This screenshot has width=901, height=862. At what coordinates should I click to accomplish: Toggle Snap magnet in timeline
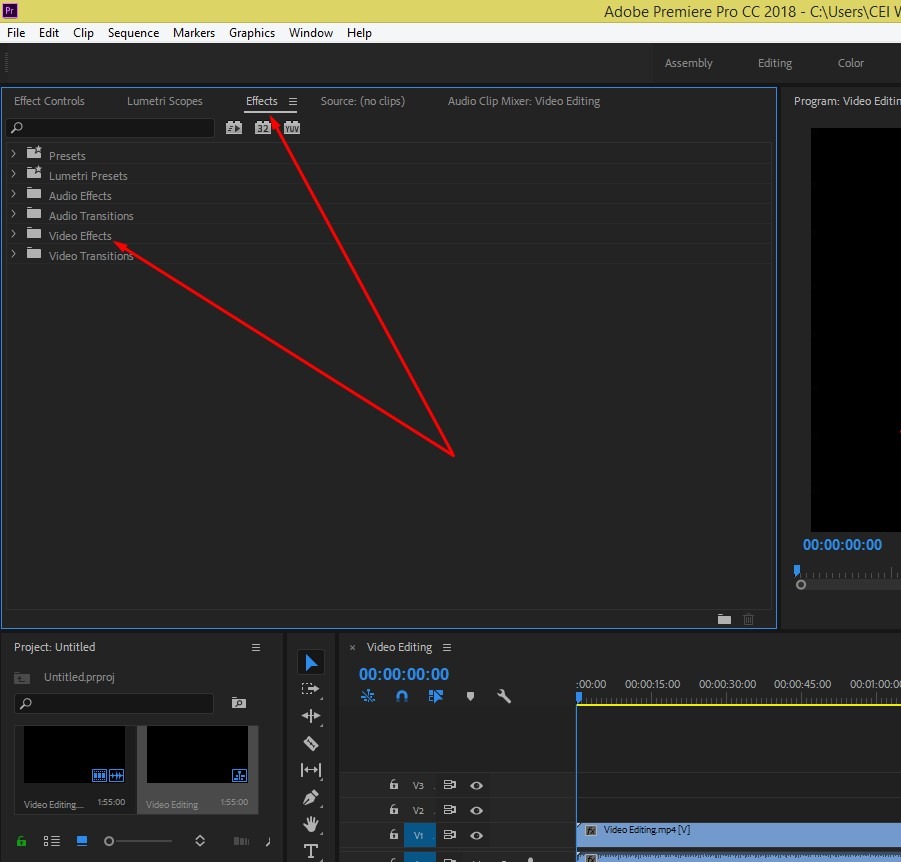point(402,696)
